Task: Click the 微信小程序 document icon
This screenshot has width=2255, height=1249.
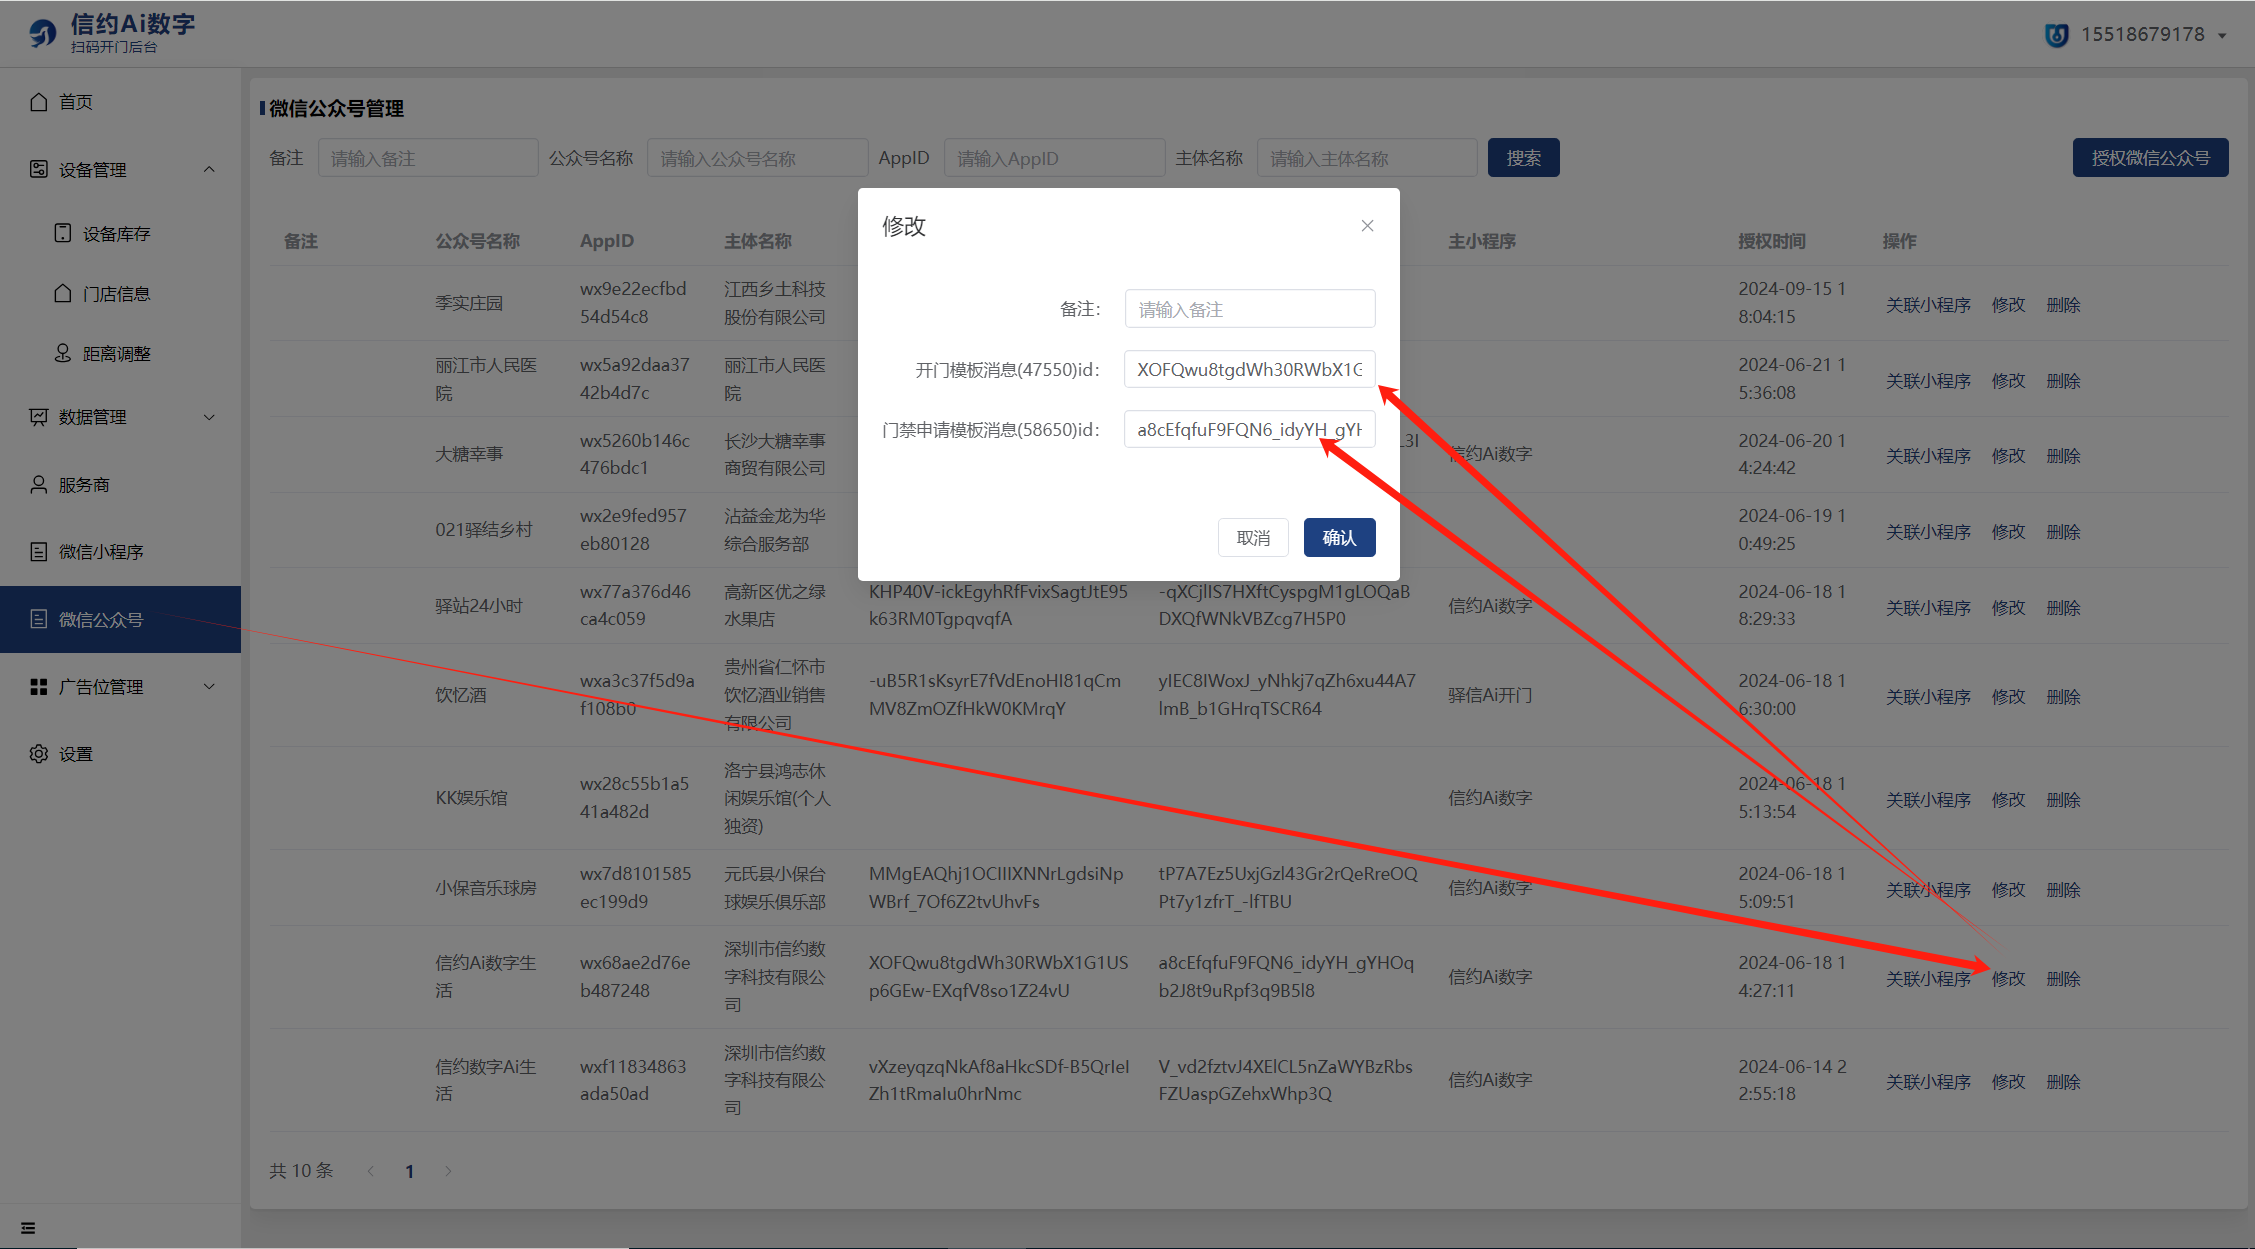Action: (39, 552)
